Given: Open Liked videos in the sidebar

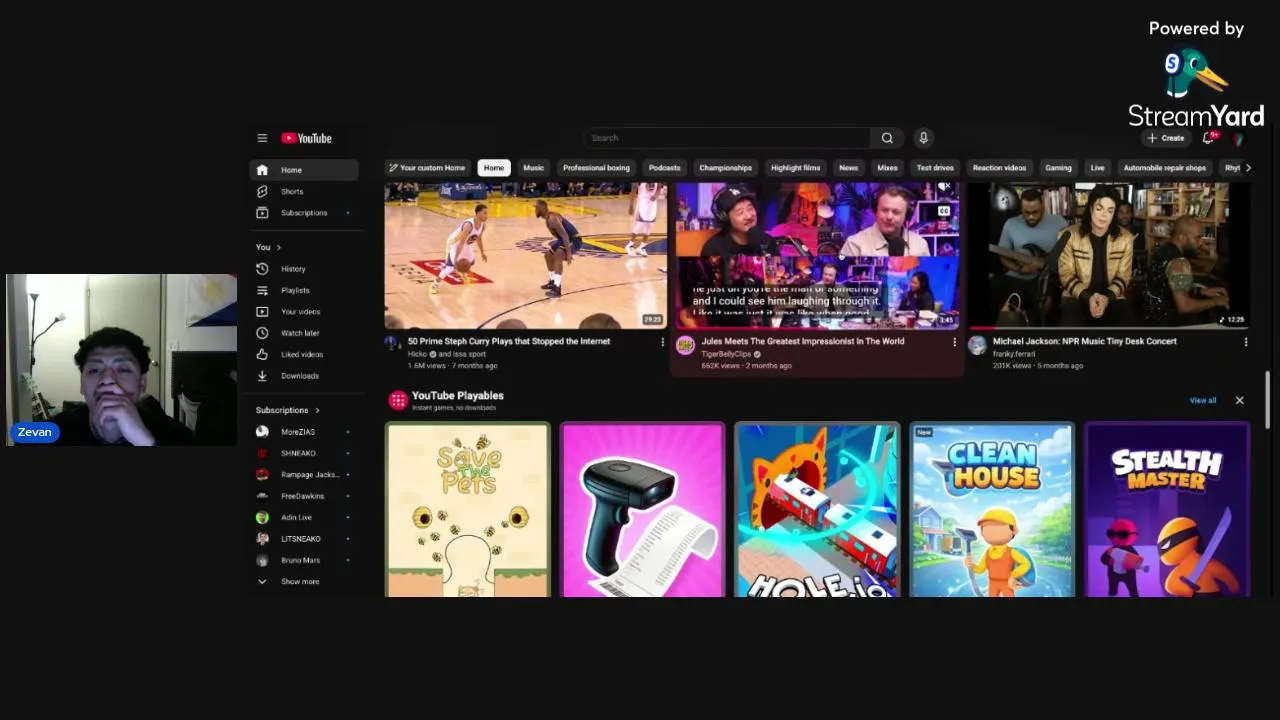Looking at the screenshot, I should click(304, 354).
